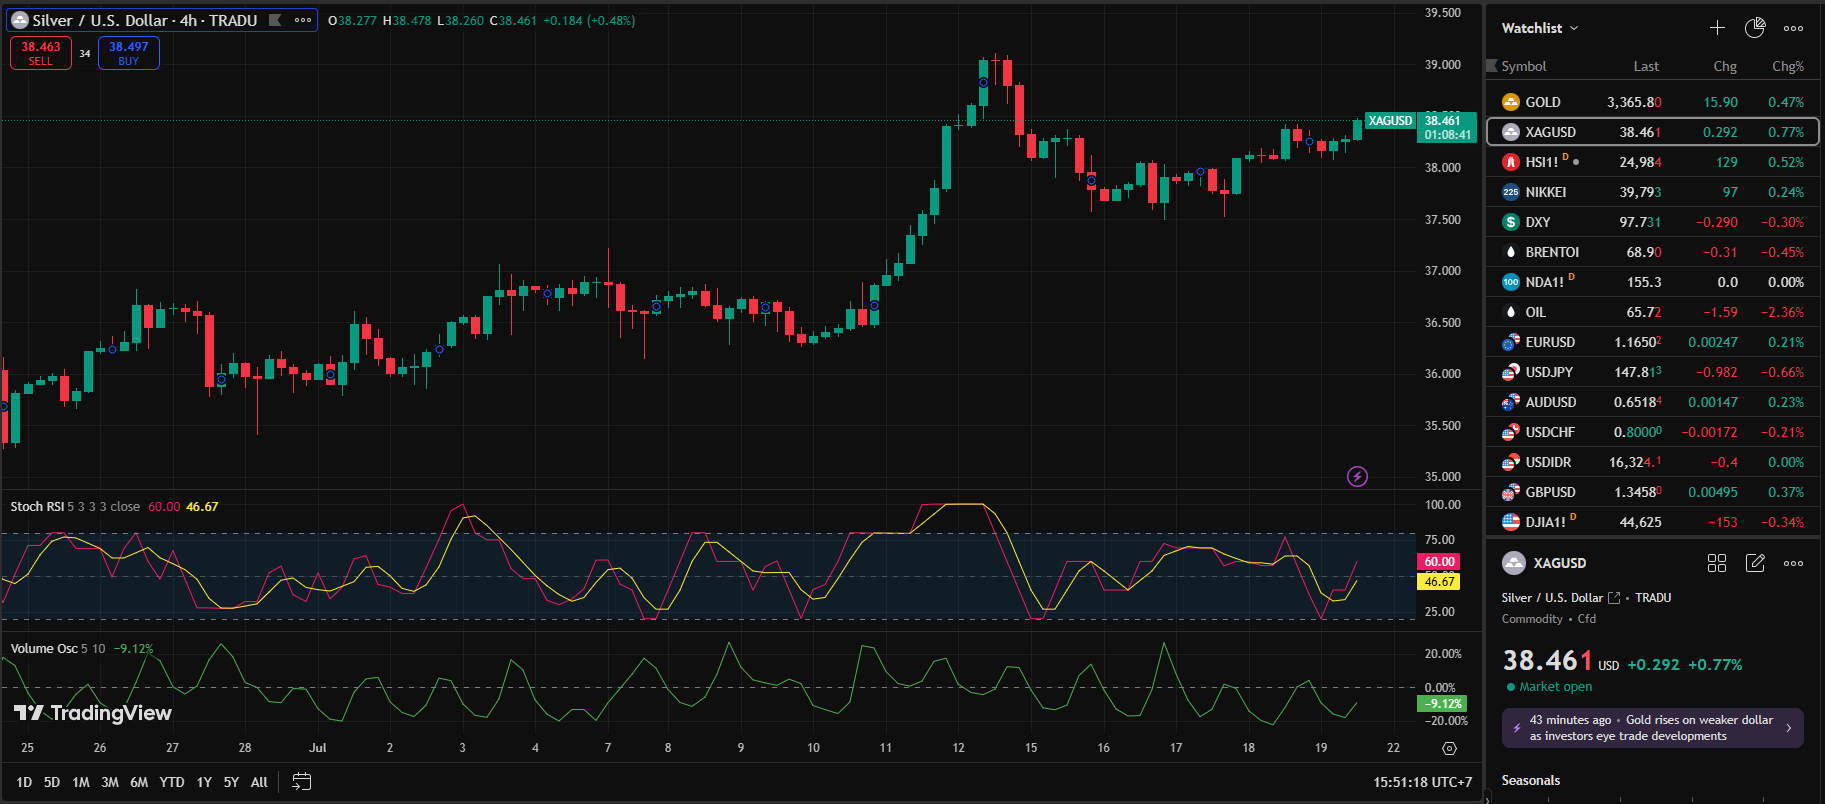Click the purple lightning bolt icon on the chart
The image size is (1825, 804).
[x=1357, y=477]
